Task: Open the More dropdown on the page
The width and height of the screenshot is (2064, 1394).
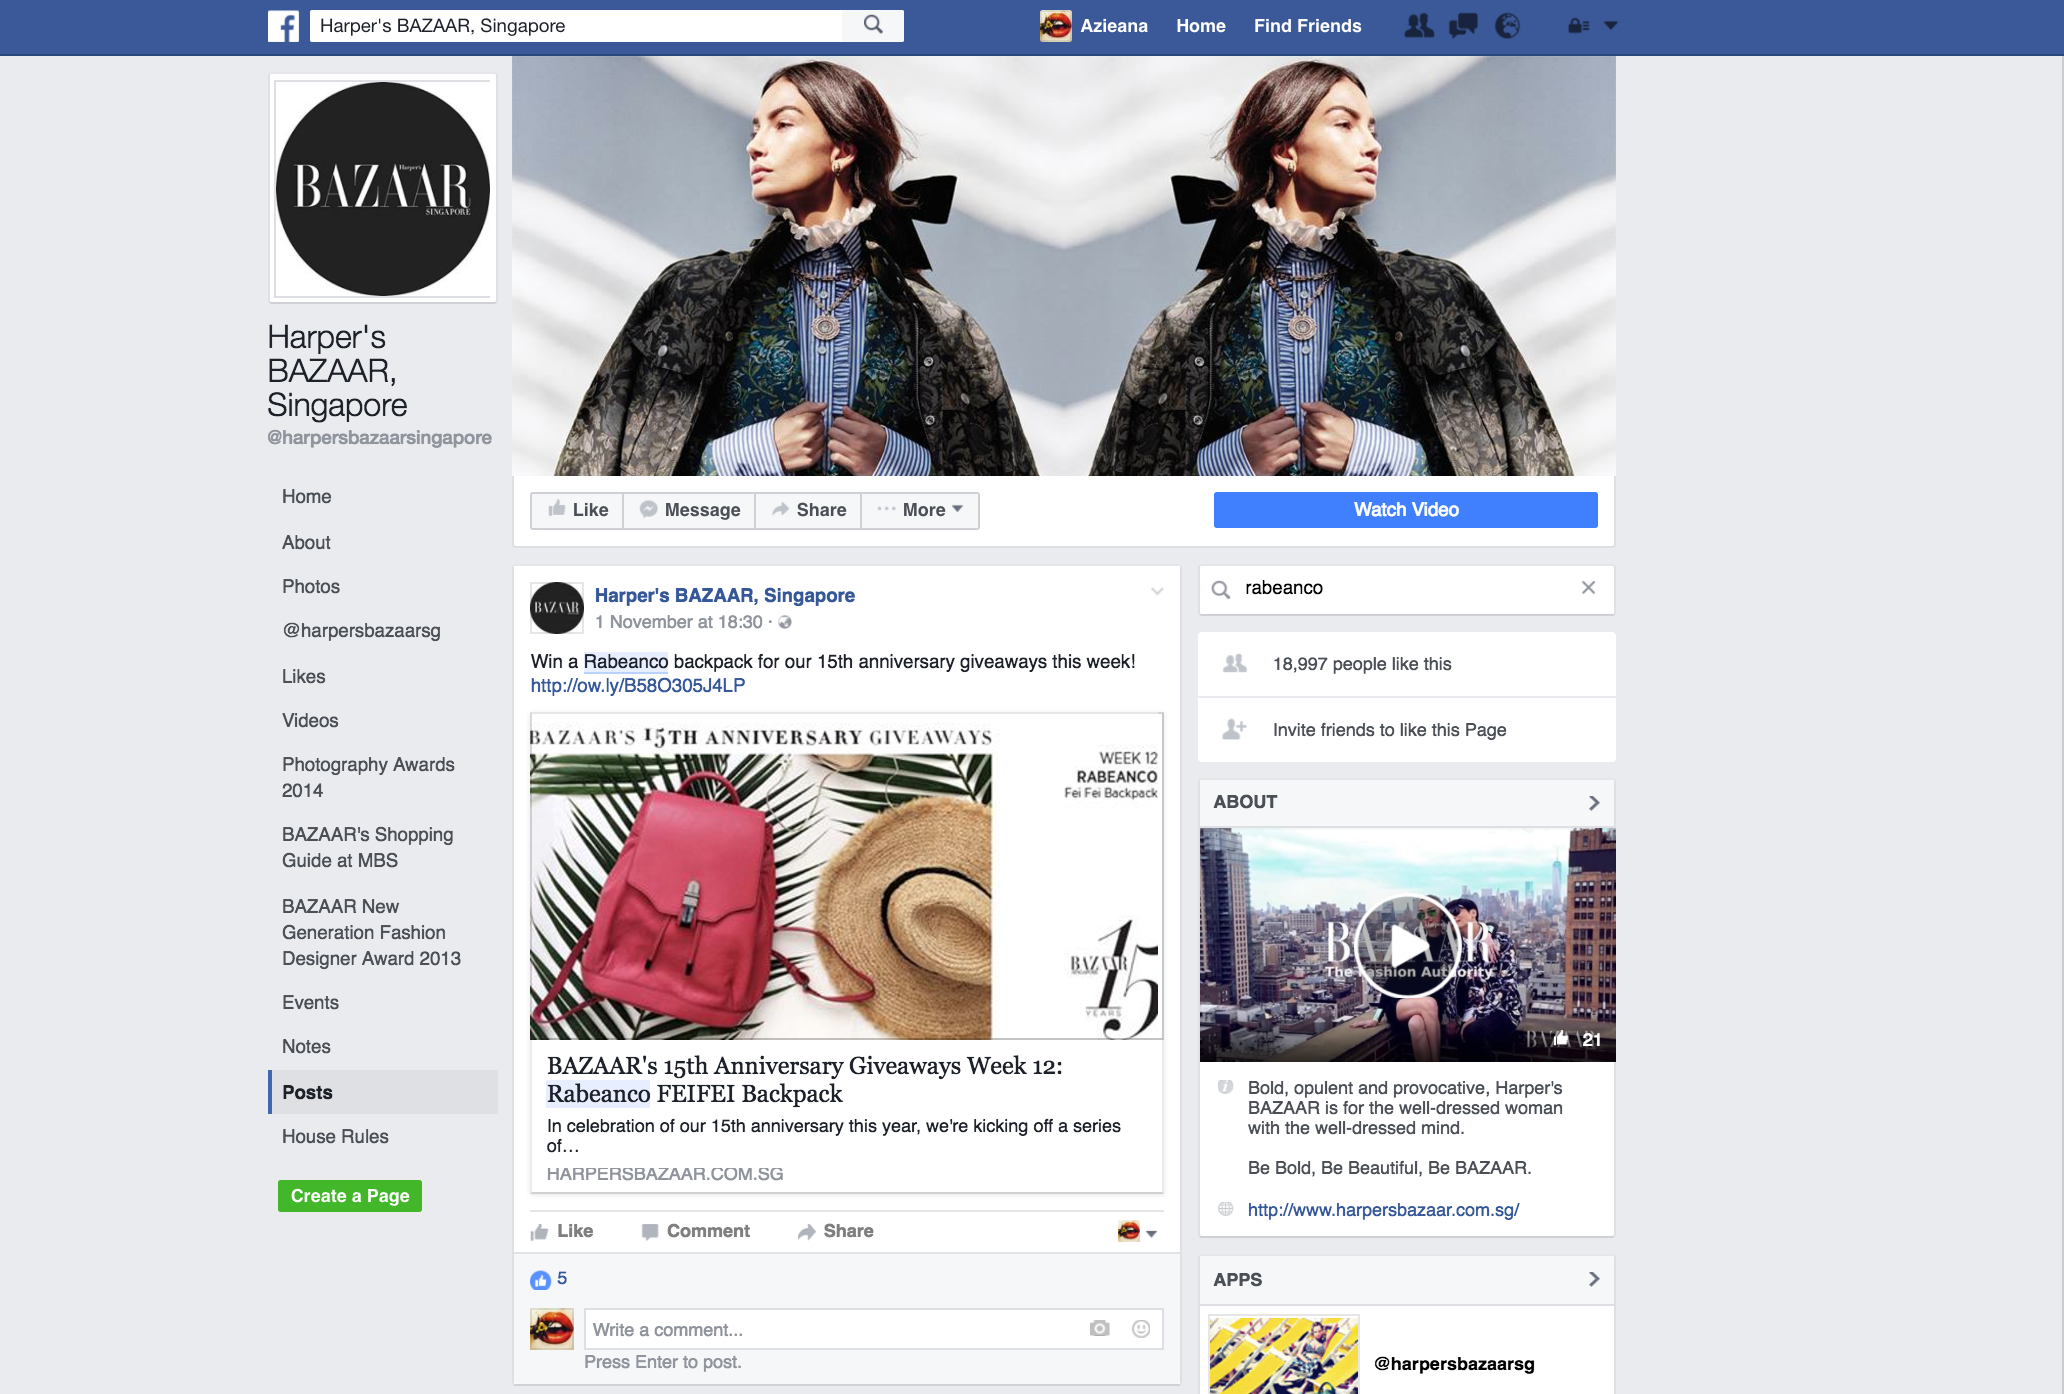Action: pyautogui.click(x=920, y=510)
